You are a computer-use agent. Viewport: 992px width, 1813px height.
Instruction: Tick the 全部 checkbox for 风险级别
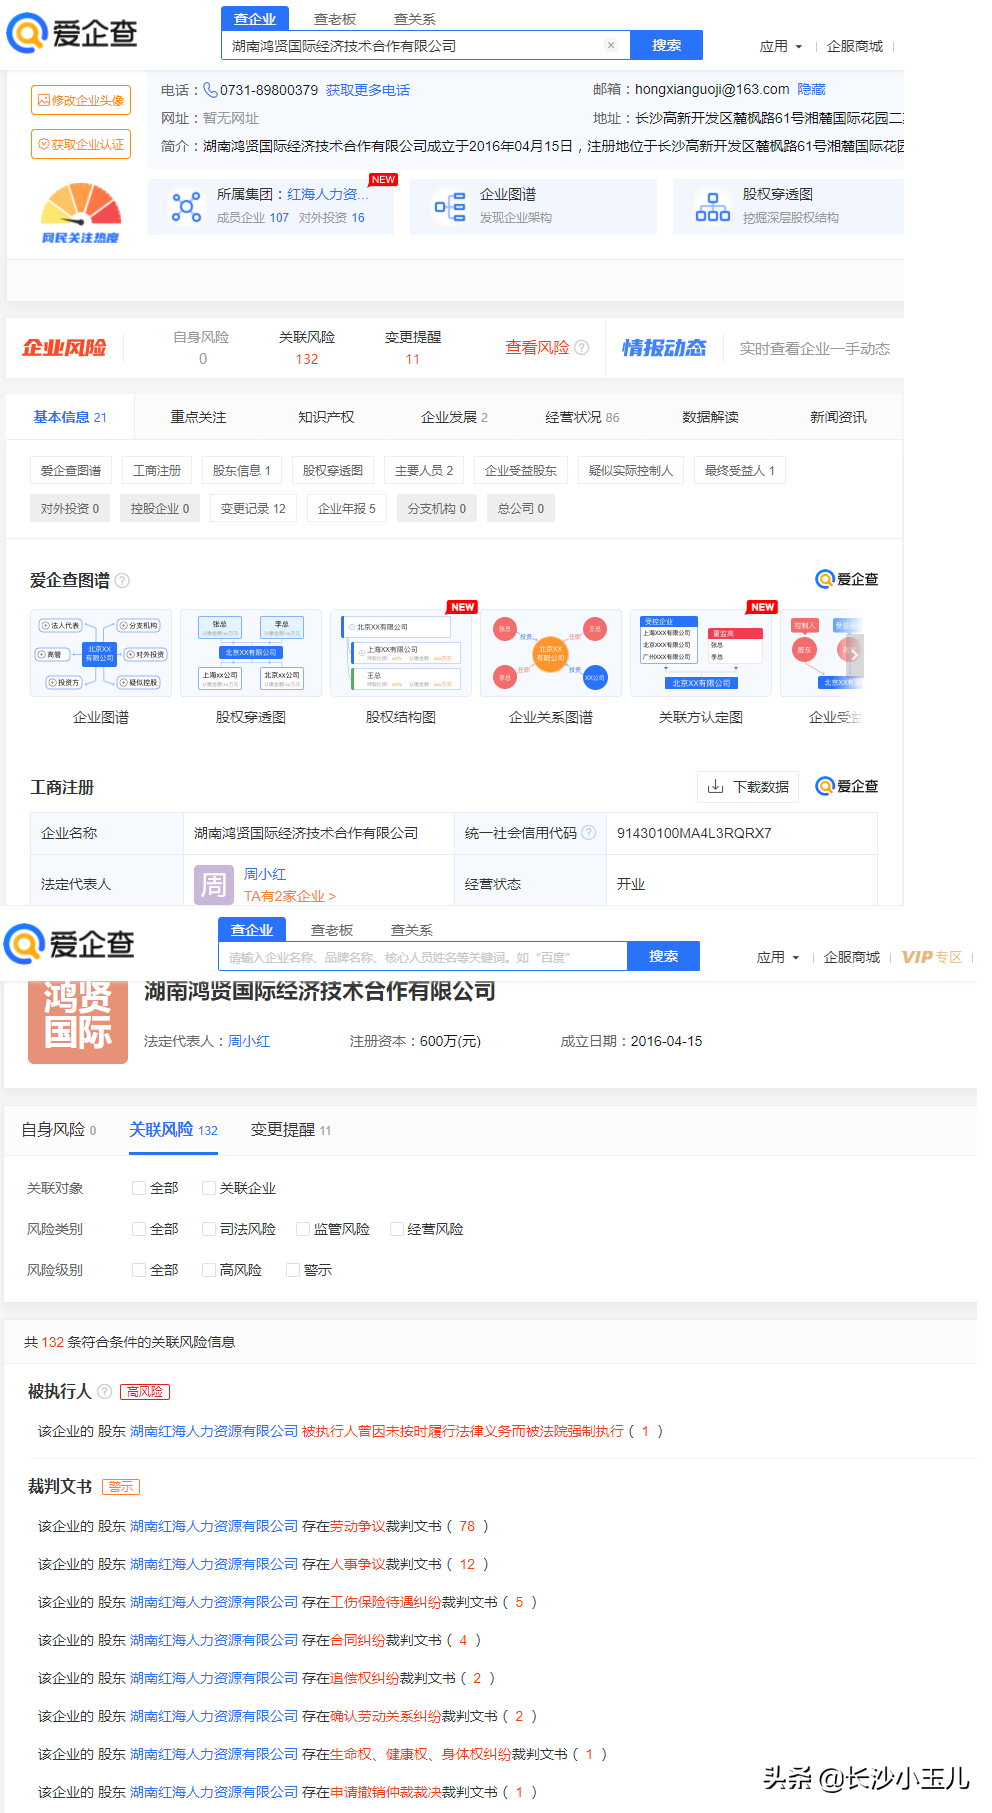(139, 1270)
